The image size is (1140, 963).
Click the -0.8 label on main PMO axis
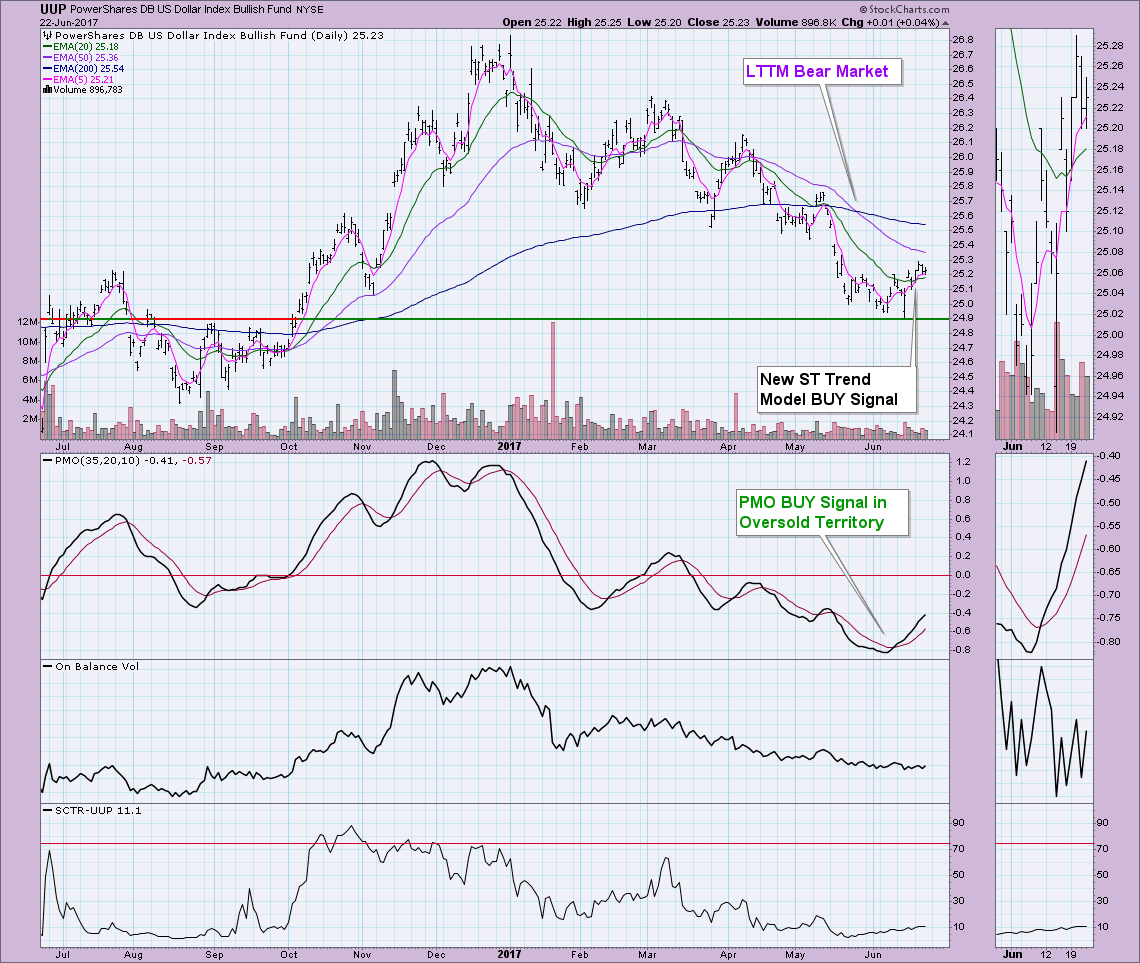pyautogui.click(x=961, y=650)
